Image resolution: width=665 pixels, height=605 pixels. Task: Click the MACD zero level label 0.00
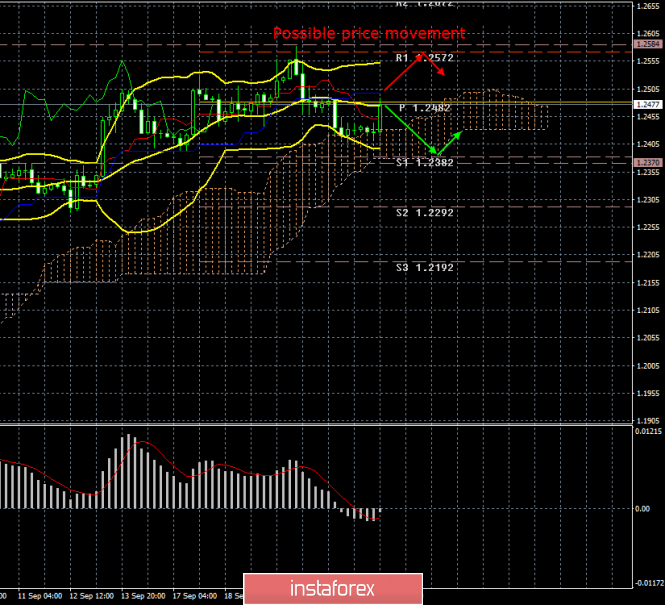[643, 509]
